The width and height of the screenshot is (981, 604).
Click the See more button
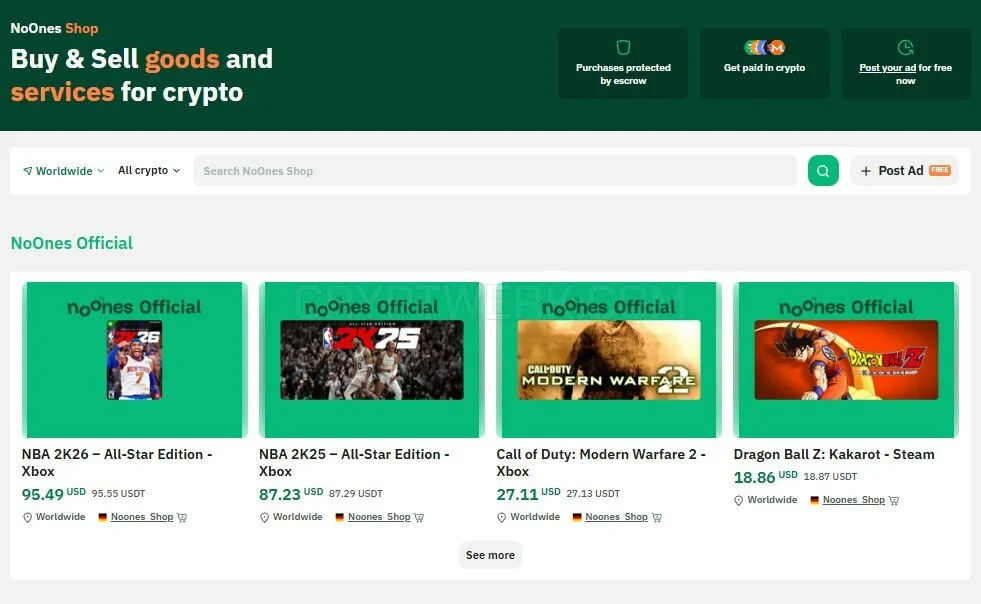[x=490, y=555]
